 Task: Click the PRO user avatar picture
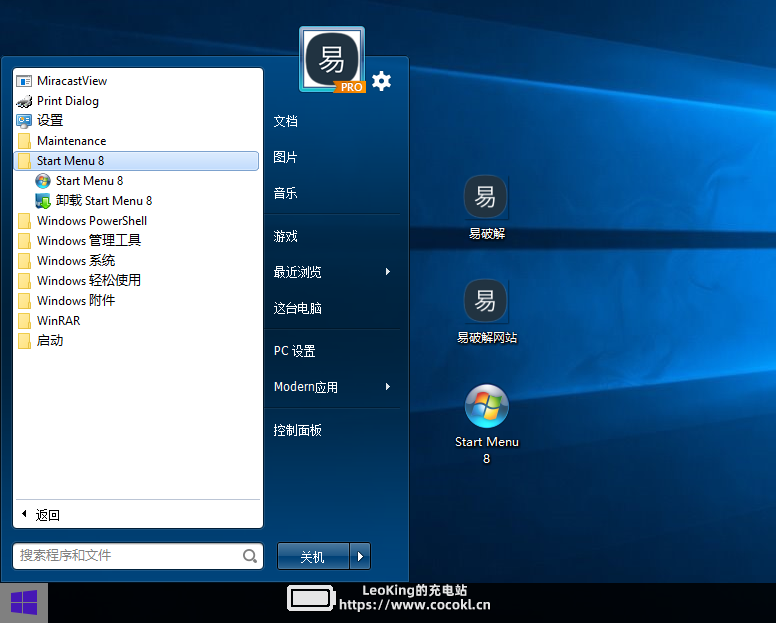332,59
